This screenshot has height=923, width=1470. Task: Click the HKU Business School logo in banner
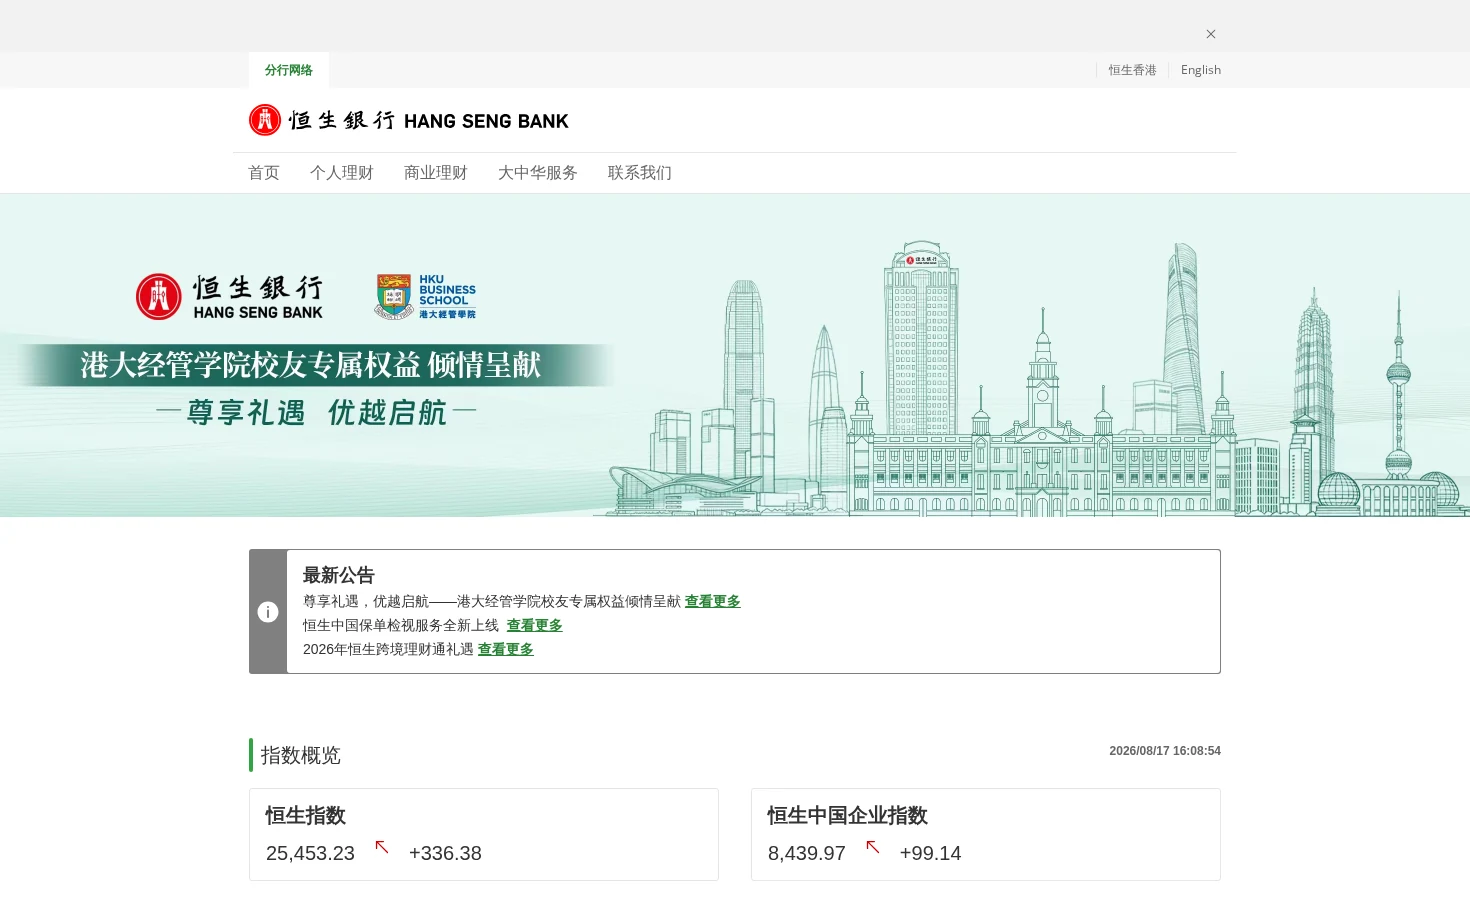point(426,297)
